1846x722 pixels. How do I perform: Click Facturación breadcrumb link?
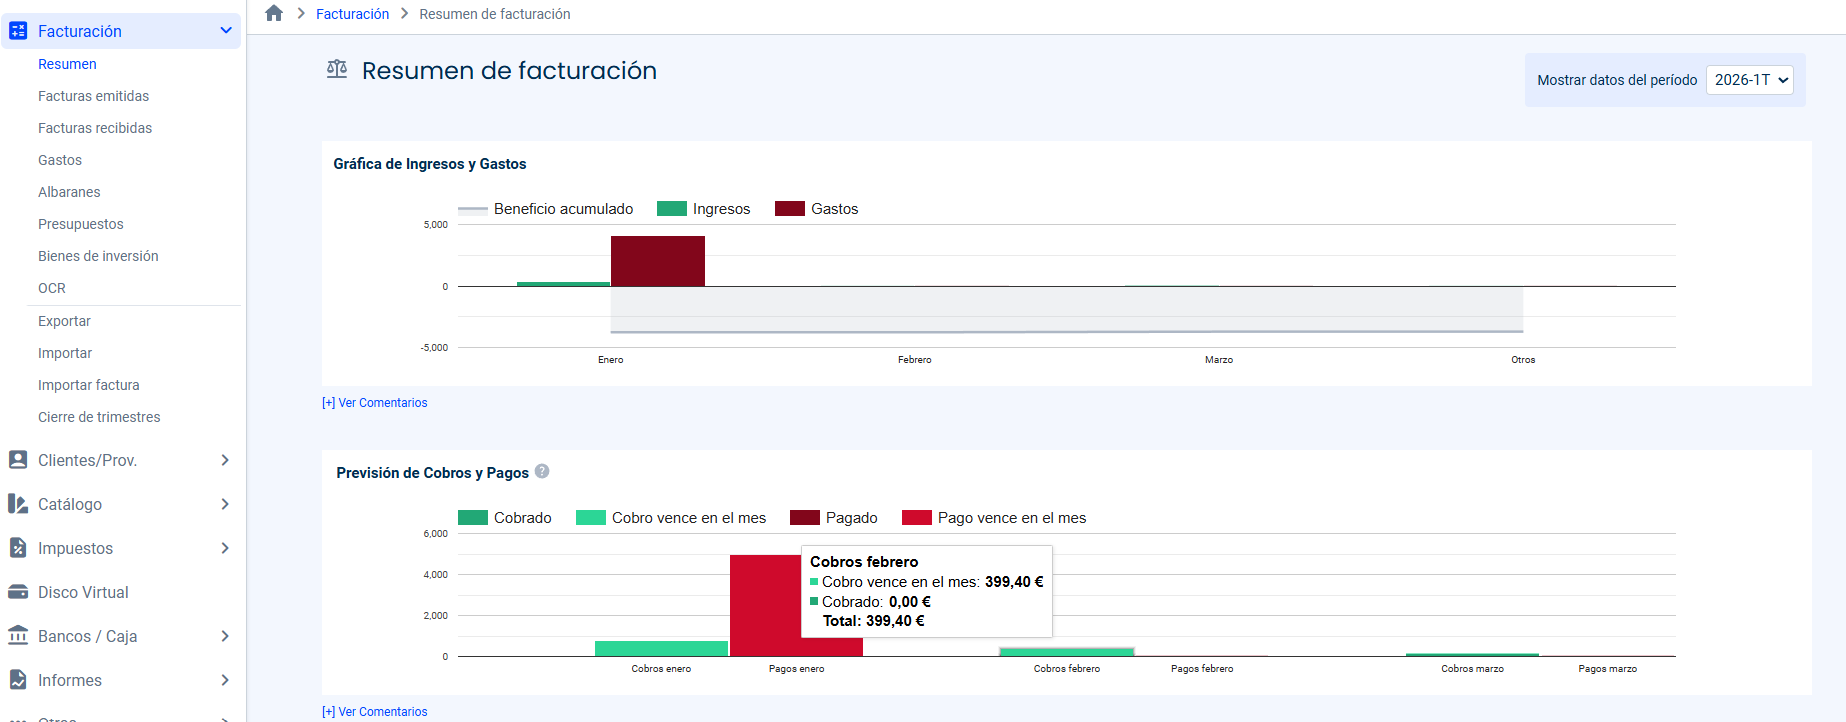(x=352, y=14)
